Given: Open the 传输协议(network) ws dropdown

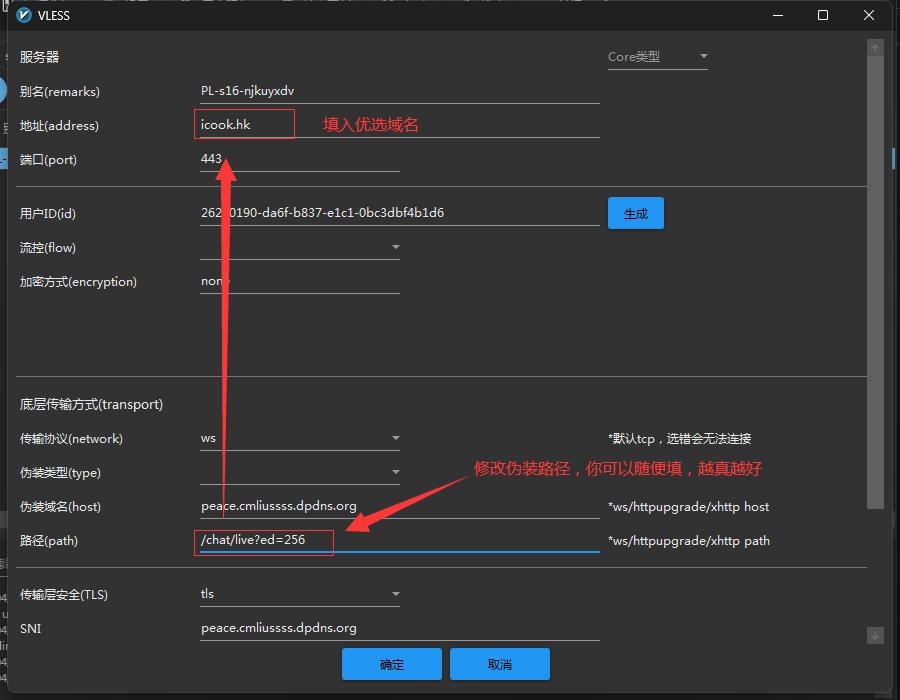Looking at the screenshot, I should click(x=300, y=438).
